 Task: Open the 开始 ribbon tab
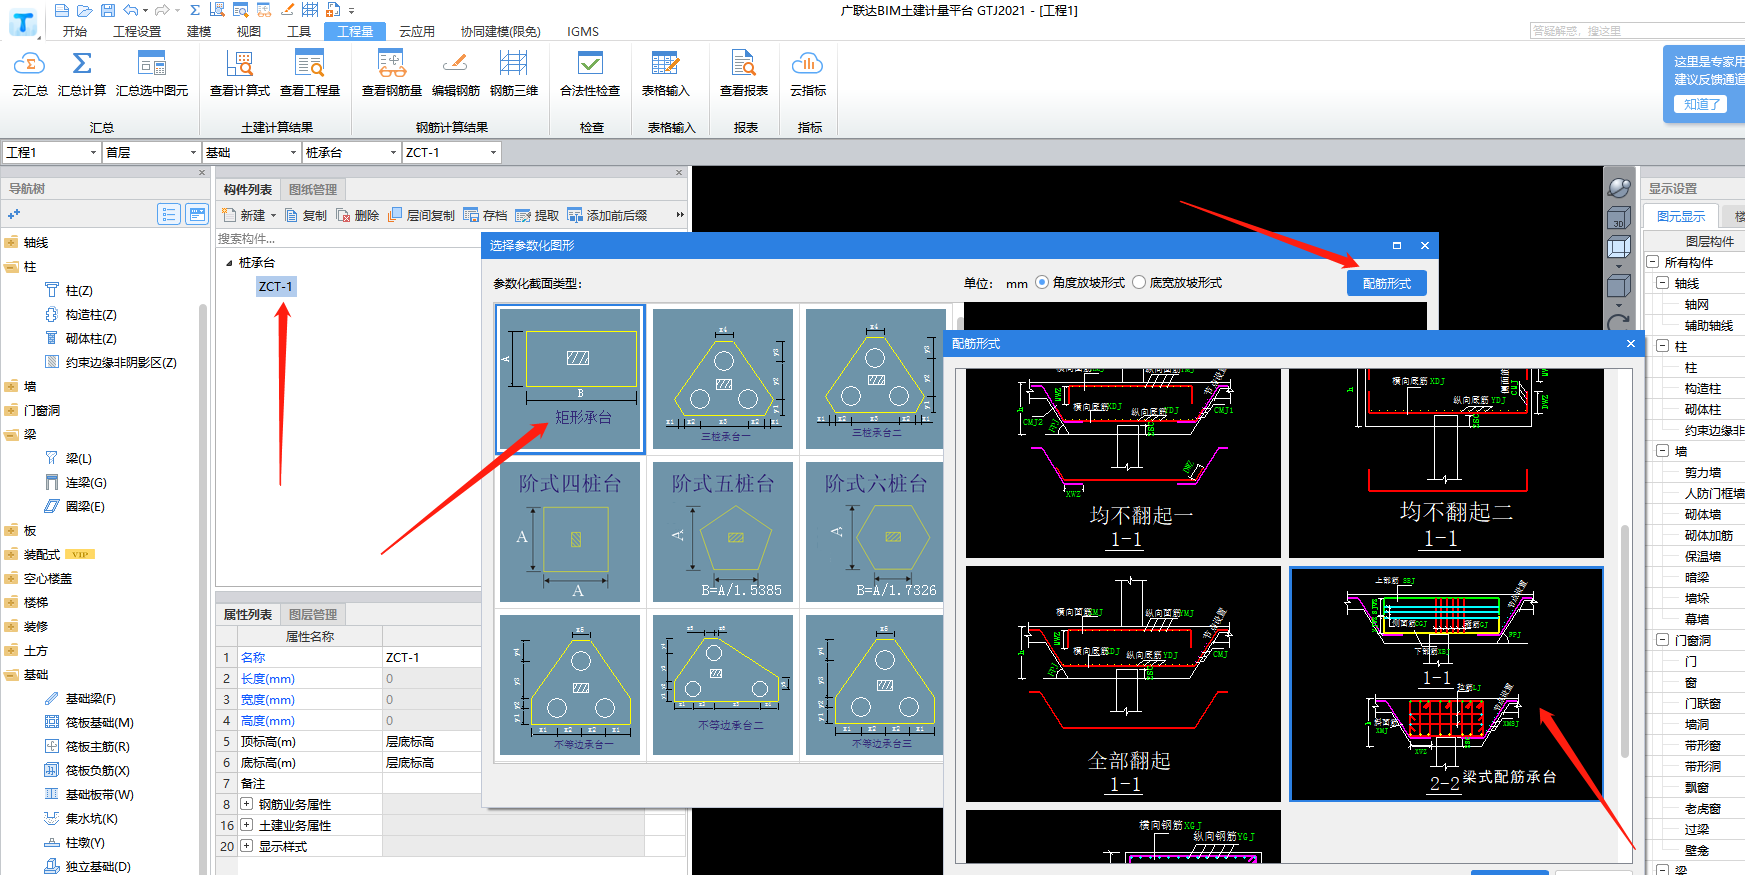click(x=75, y=31)
